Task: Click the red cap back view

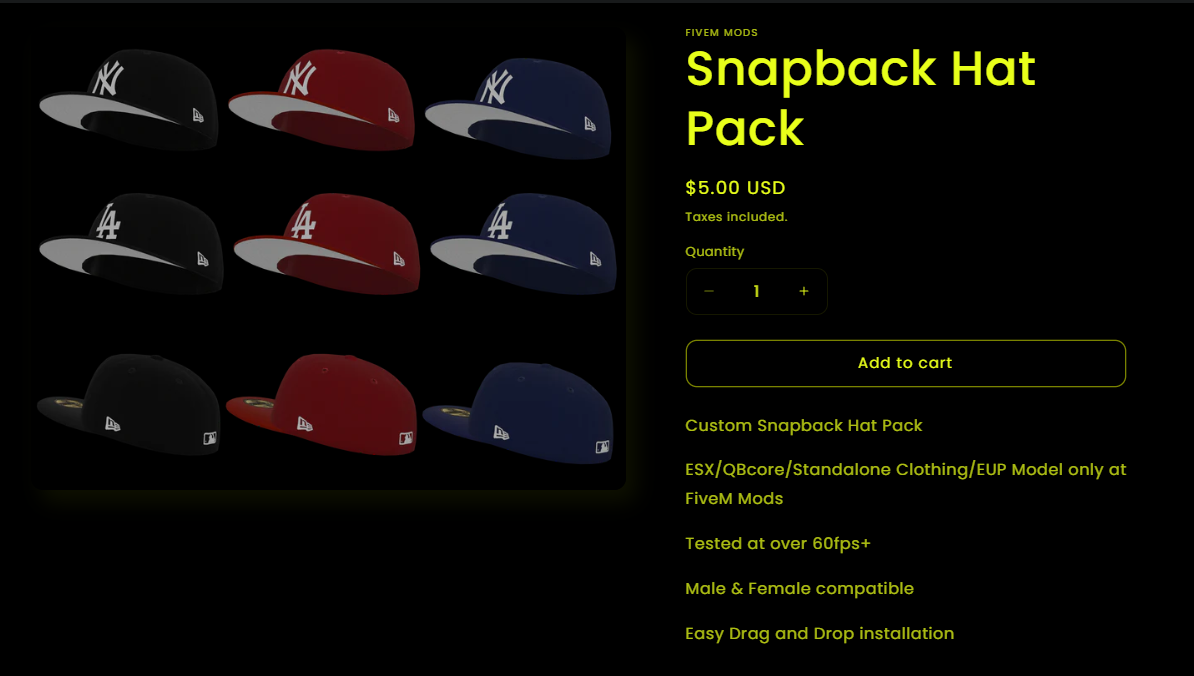Action: tap(322, 404)
